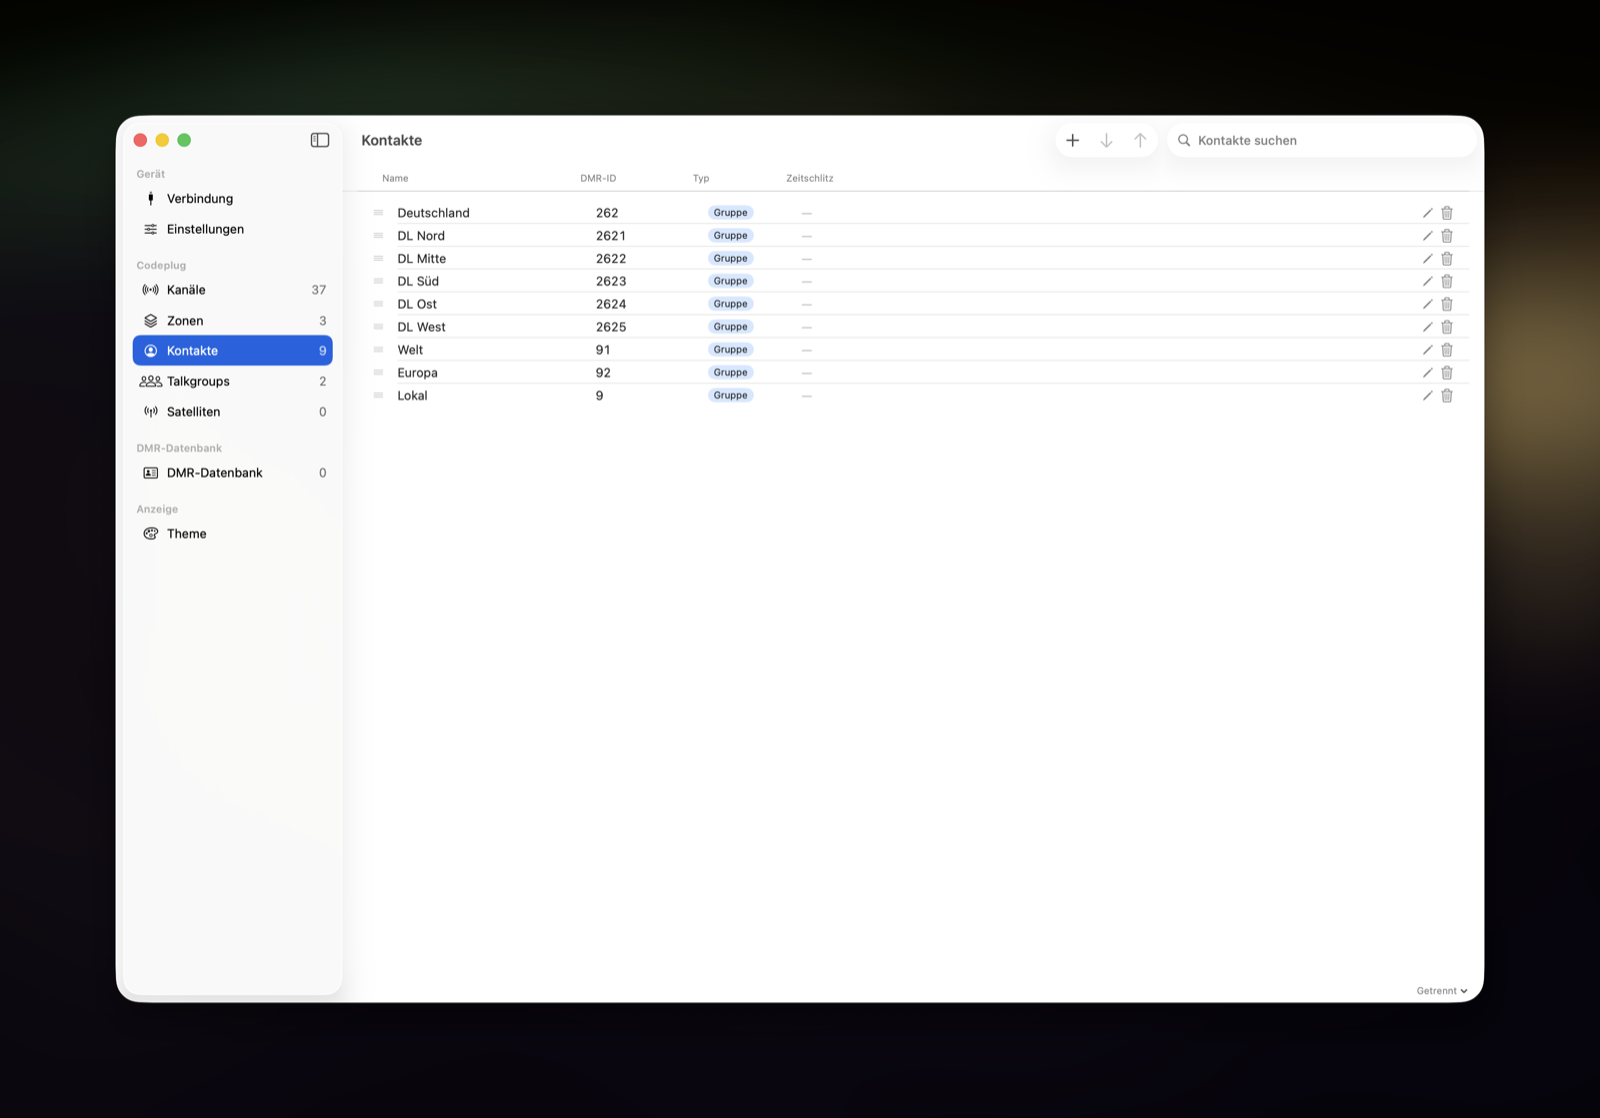Image resolution: width=1600 pixels, height=1118 pixels.
Task: Open Verbindung device page
Action: point(232,198)
